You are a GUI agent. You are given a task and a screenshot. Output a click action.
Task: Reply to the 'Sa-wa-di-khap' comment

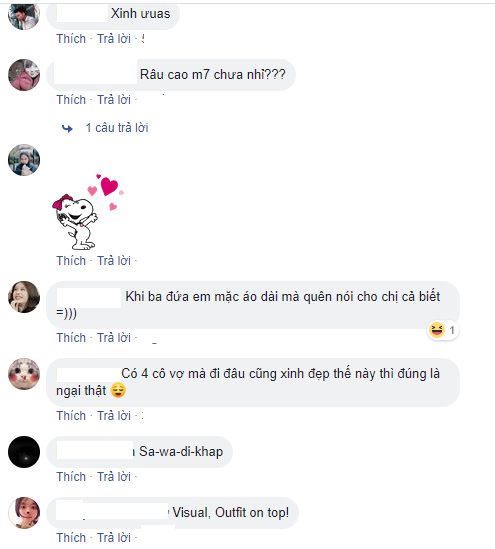pos(114,477)
